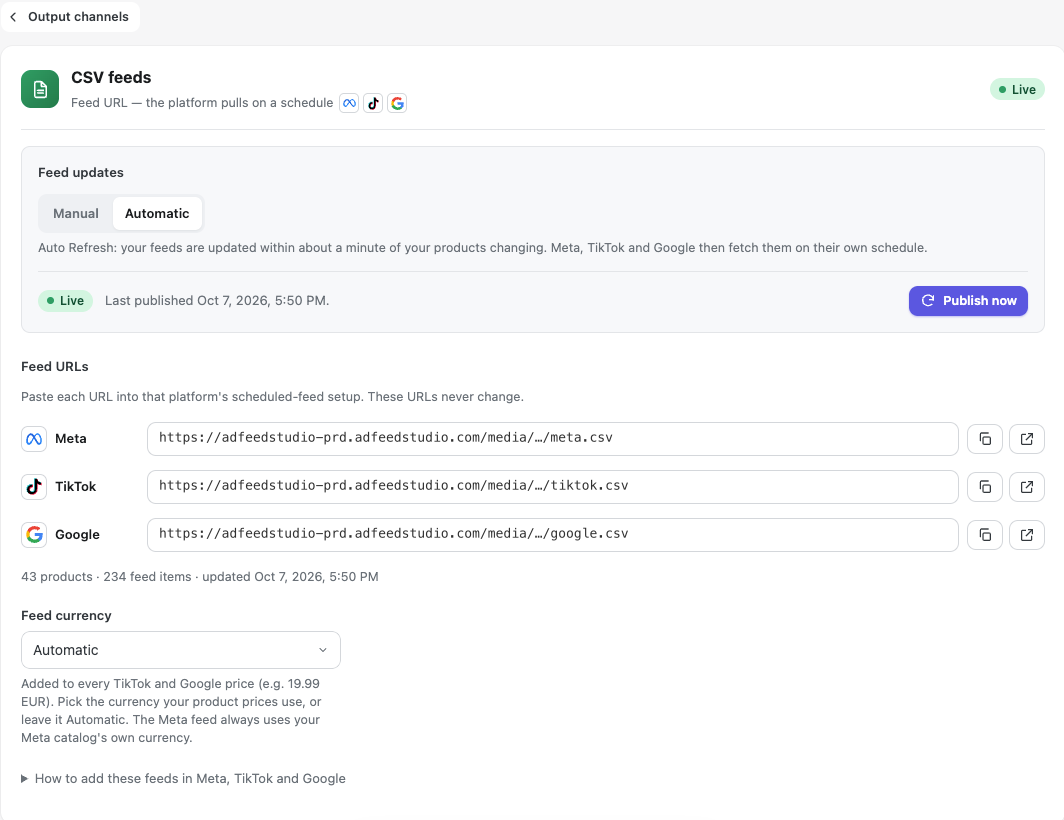Screen dimensions: 1064x820
Task: Click the back chevron in Output channels
Action: 13,17
